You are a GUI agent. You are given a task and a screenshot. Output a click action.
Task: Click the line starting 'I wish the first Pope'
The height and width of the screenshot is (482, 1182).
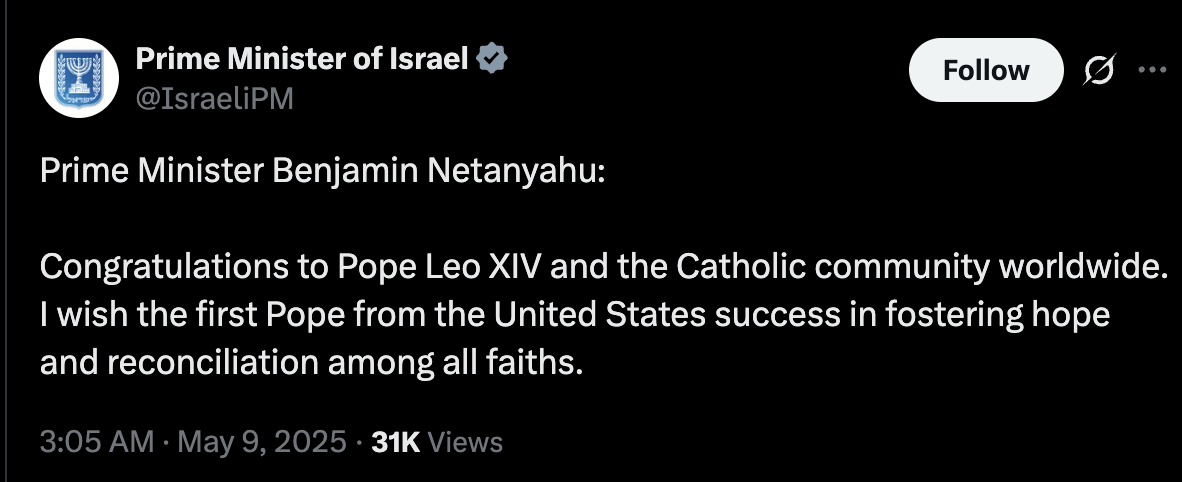[575, 315]
